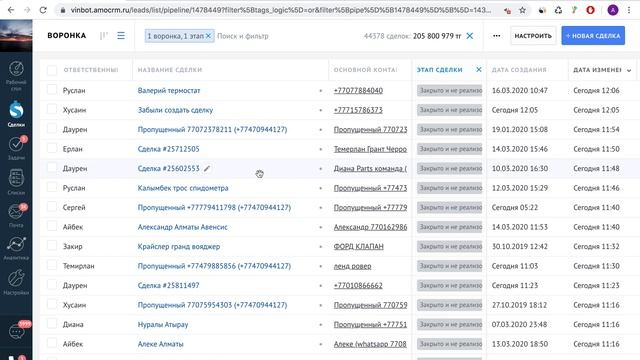Viewport: 640px width, 360px height.
Task: Open stage label in Крайслер гранд вояджер row
Action: [449, 247]
